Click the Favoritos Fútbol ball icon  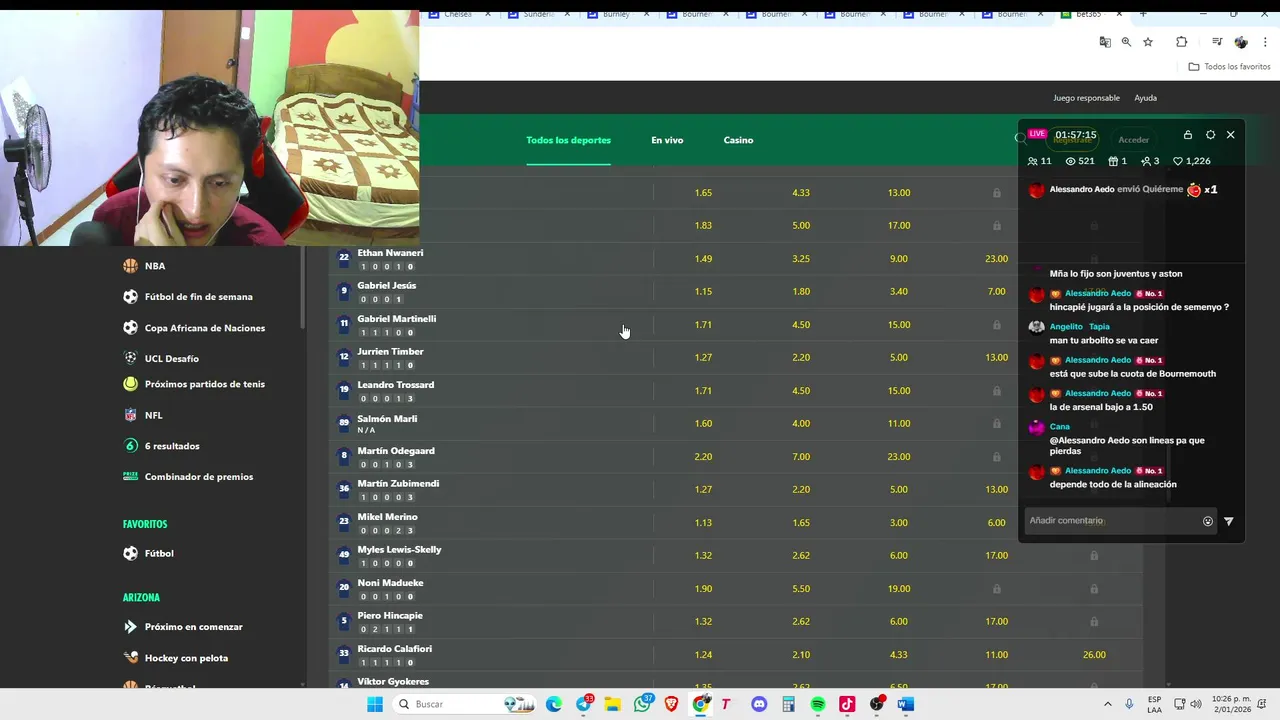(x=130, y=553)
